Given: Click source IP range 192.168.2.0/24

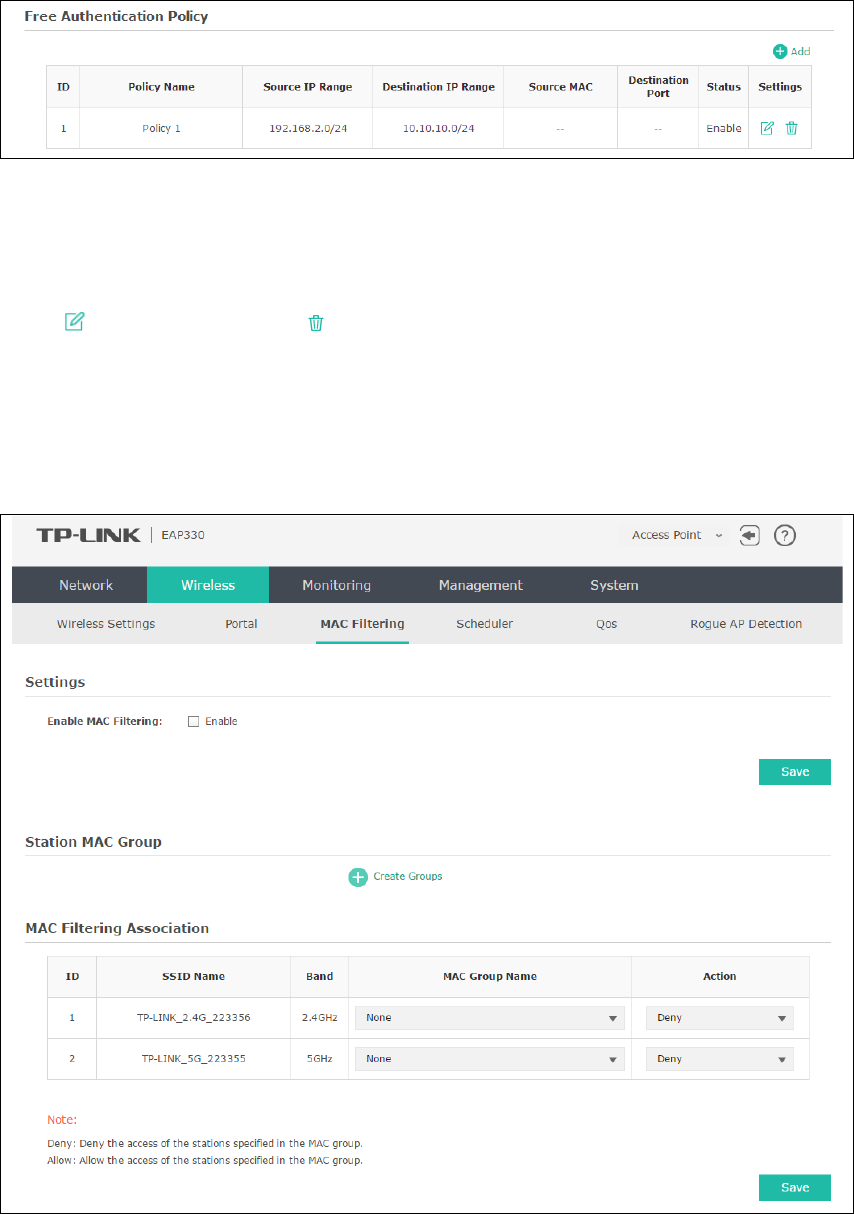Looking at the screenshot, I should click(308, 129).
